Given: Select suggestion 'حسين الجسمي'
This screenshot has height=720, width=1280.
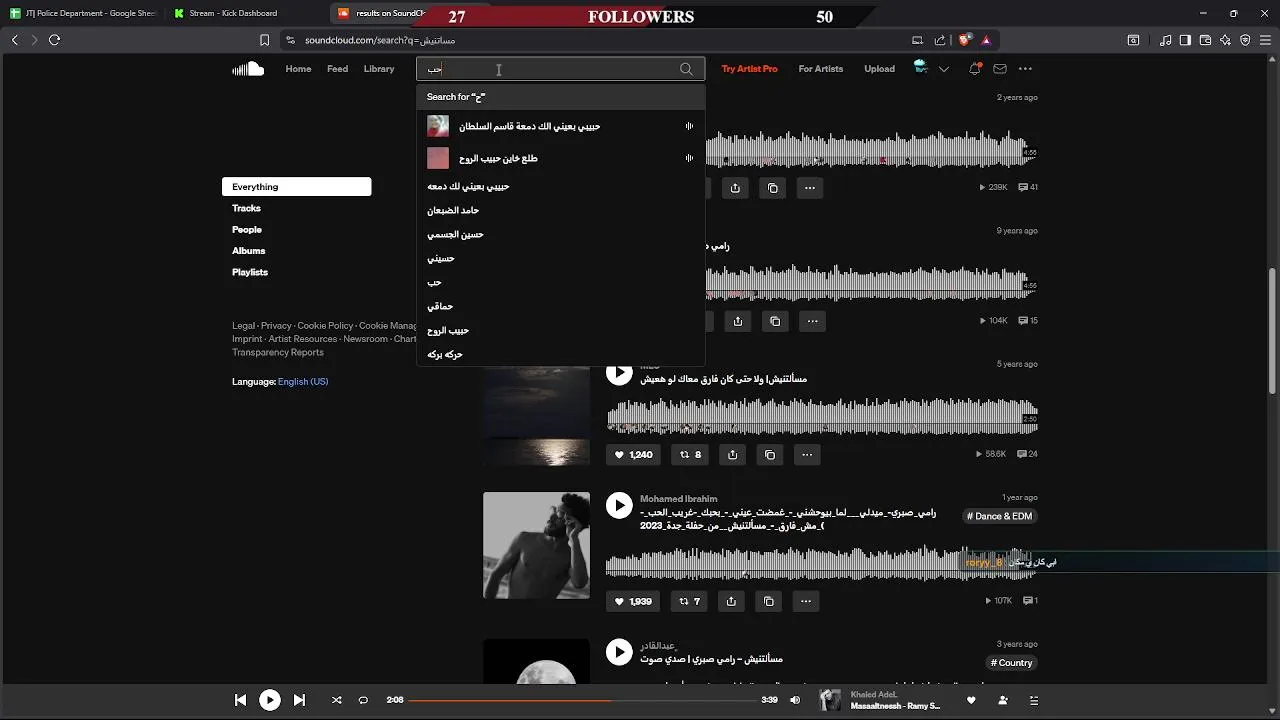Looking at the screenshot, I should tap(561, 234).
